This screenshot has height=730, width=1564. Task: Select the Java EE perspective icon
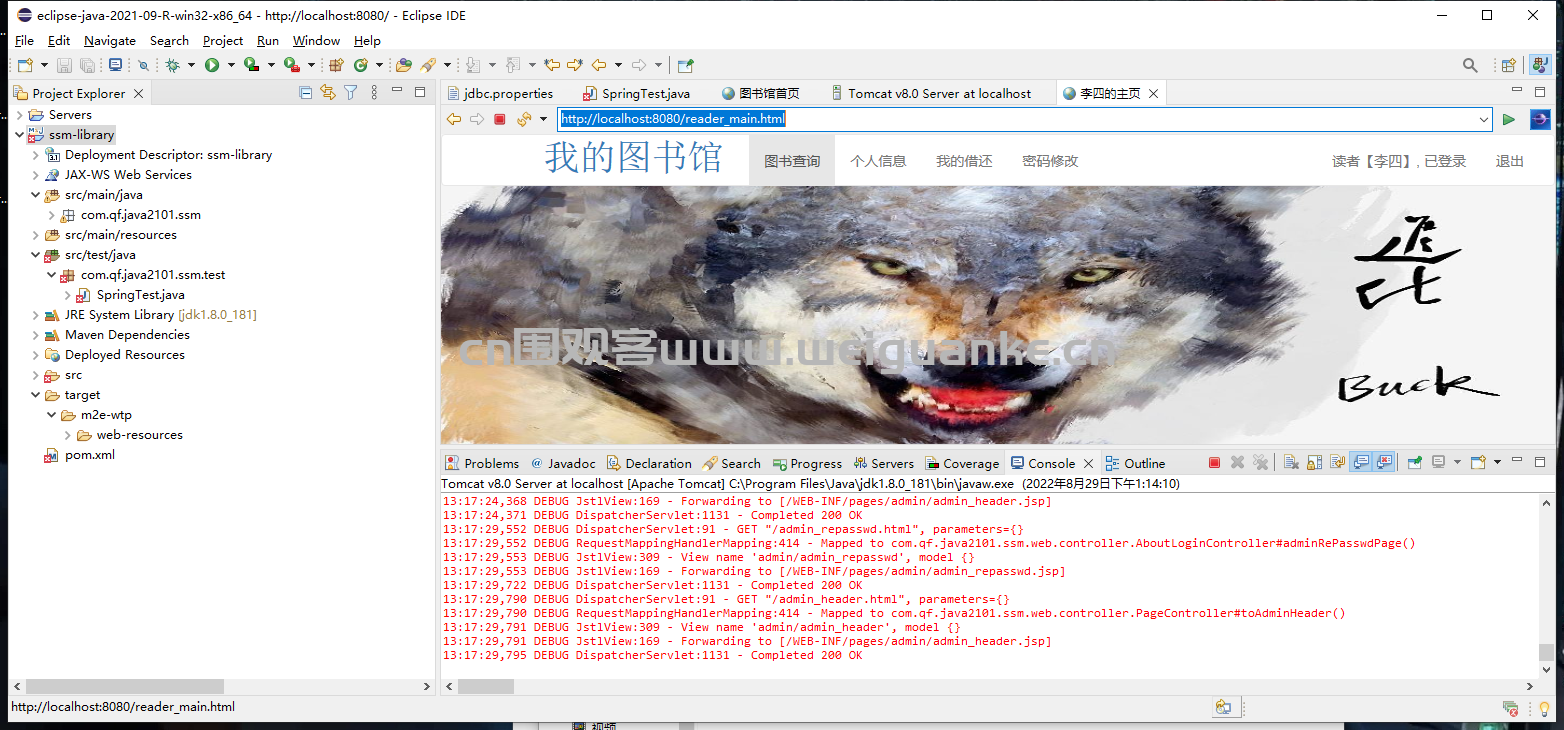pyautogui.click(x=1540, y=65)
